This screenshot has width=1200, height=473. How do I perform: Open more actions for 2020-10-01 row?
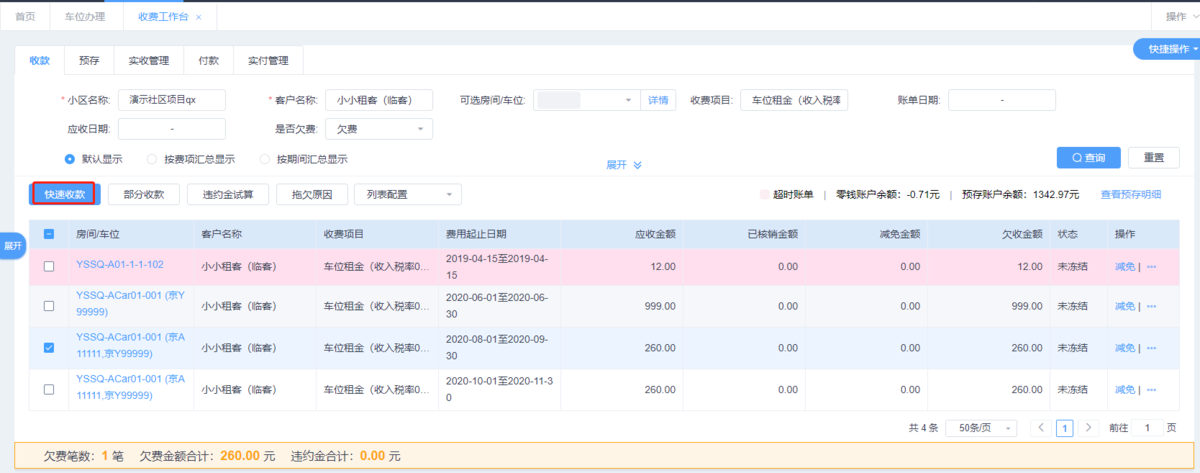click(x=1151, y=389)
